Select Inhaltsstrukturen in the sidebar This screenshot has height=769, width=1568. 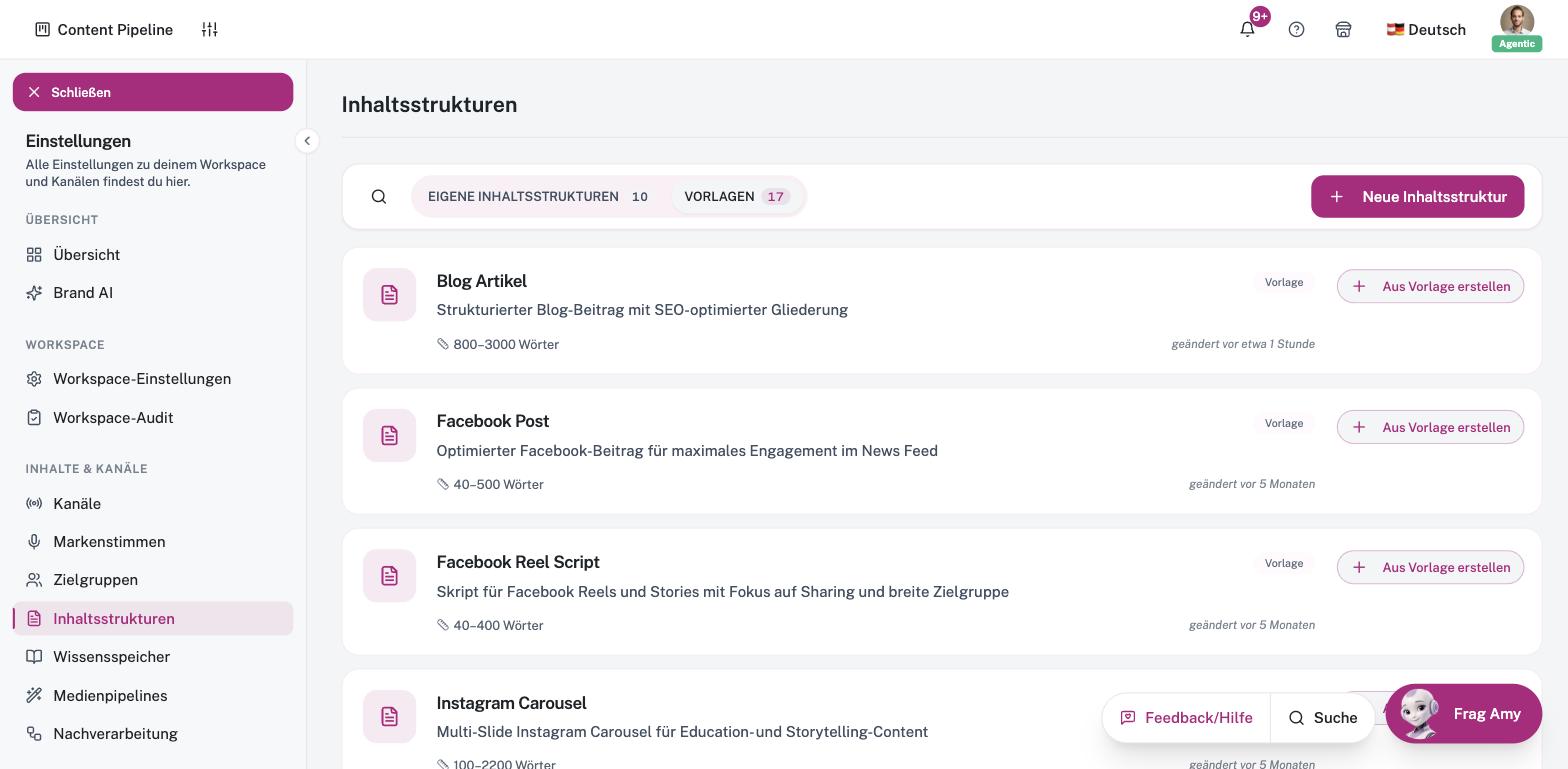[x=153, y=619]
